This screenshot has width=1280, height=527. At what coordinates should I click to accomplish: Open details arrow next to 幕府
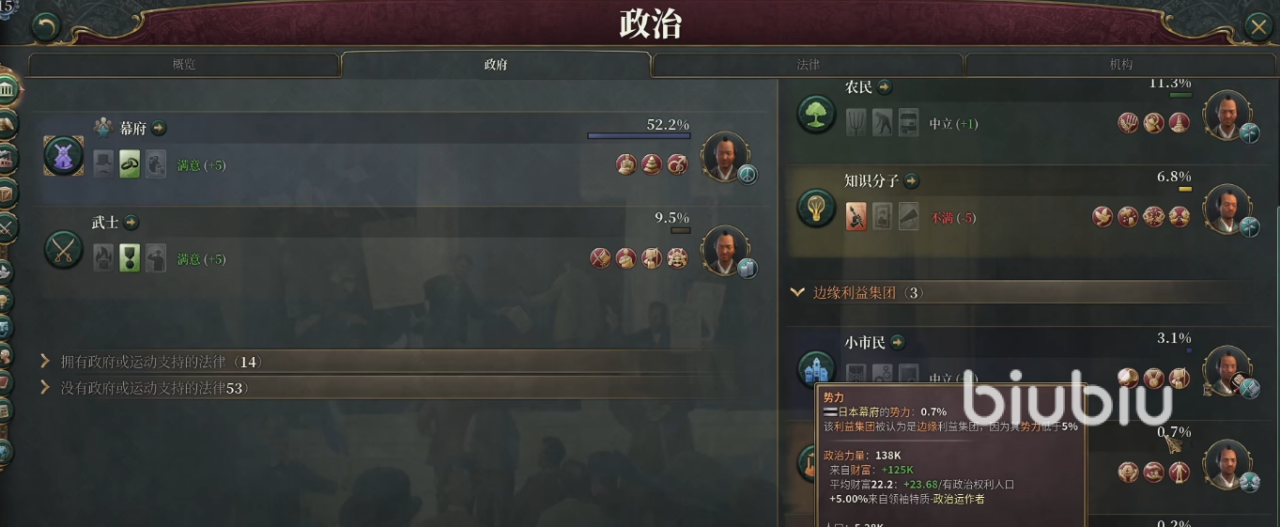point(160,128)
